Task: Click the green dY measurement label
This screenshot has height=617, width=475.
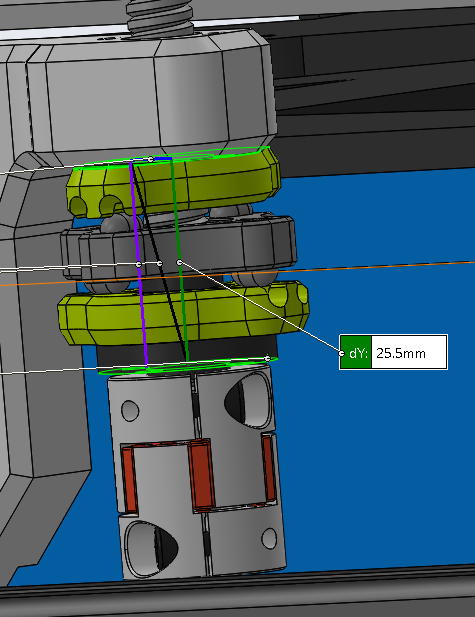Action: [x=355, y=352]
